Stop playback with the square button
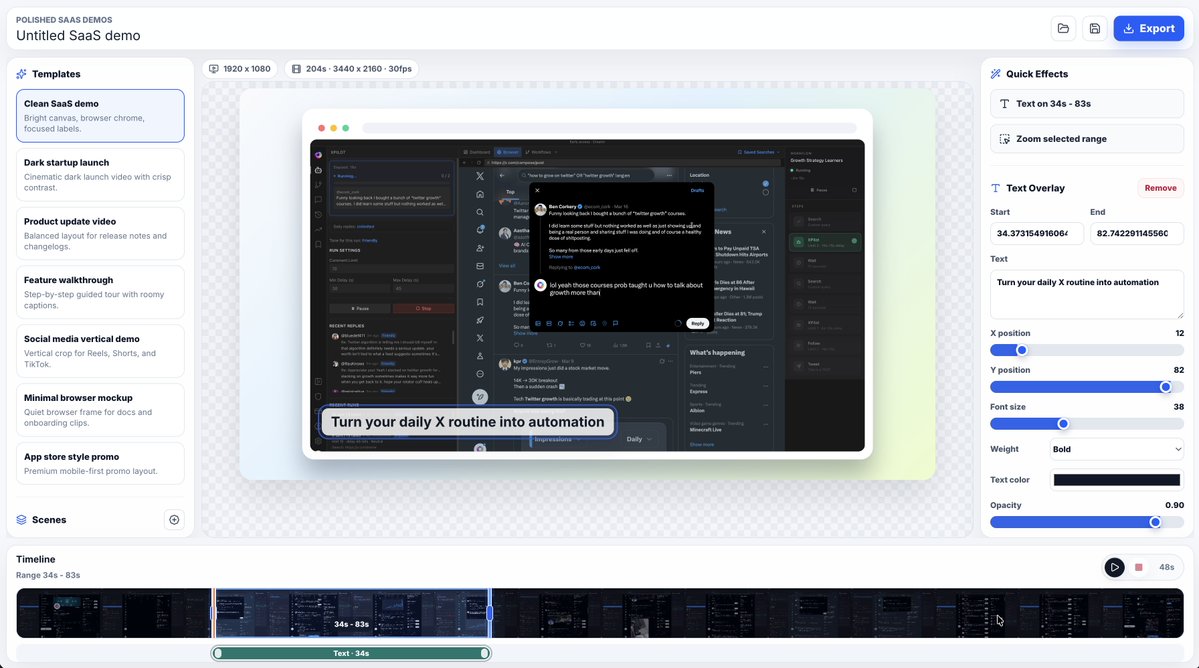1199x668 pixels. [1139, 567]
